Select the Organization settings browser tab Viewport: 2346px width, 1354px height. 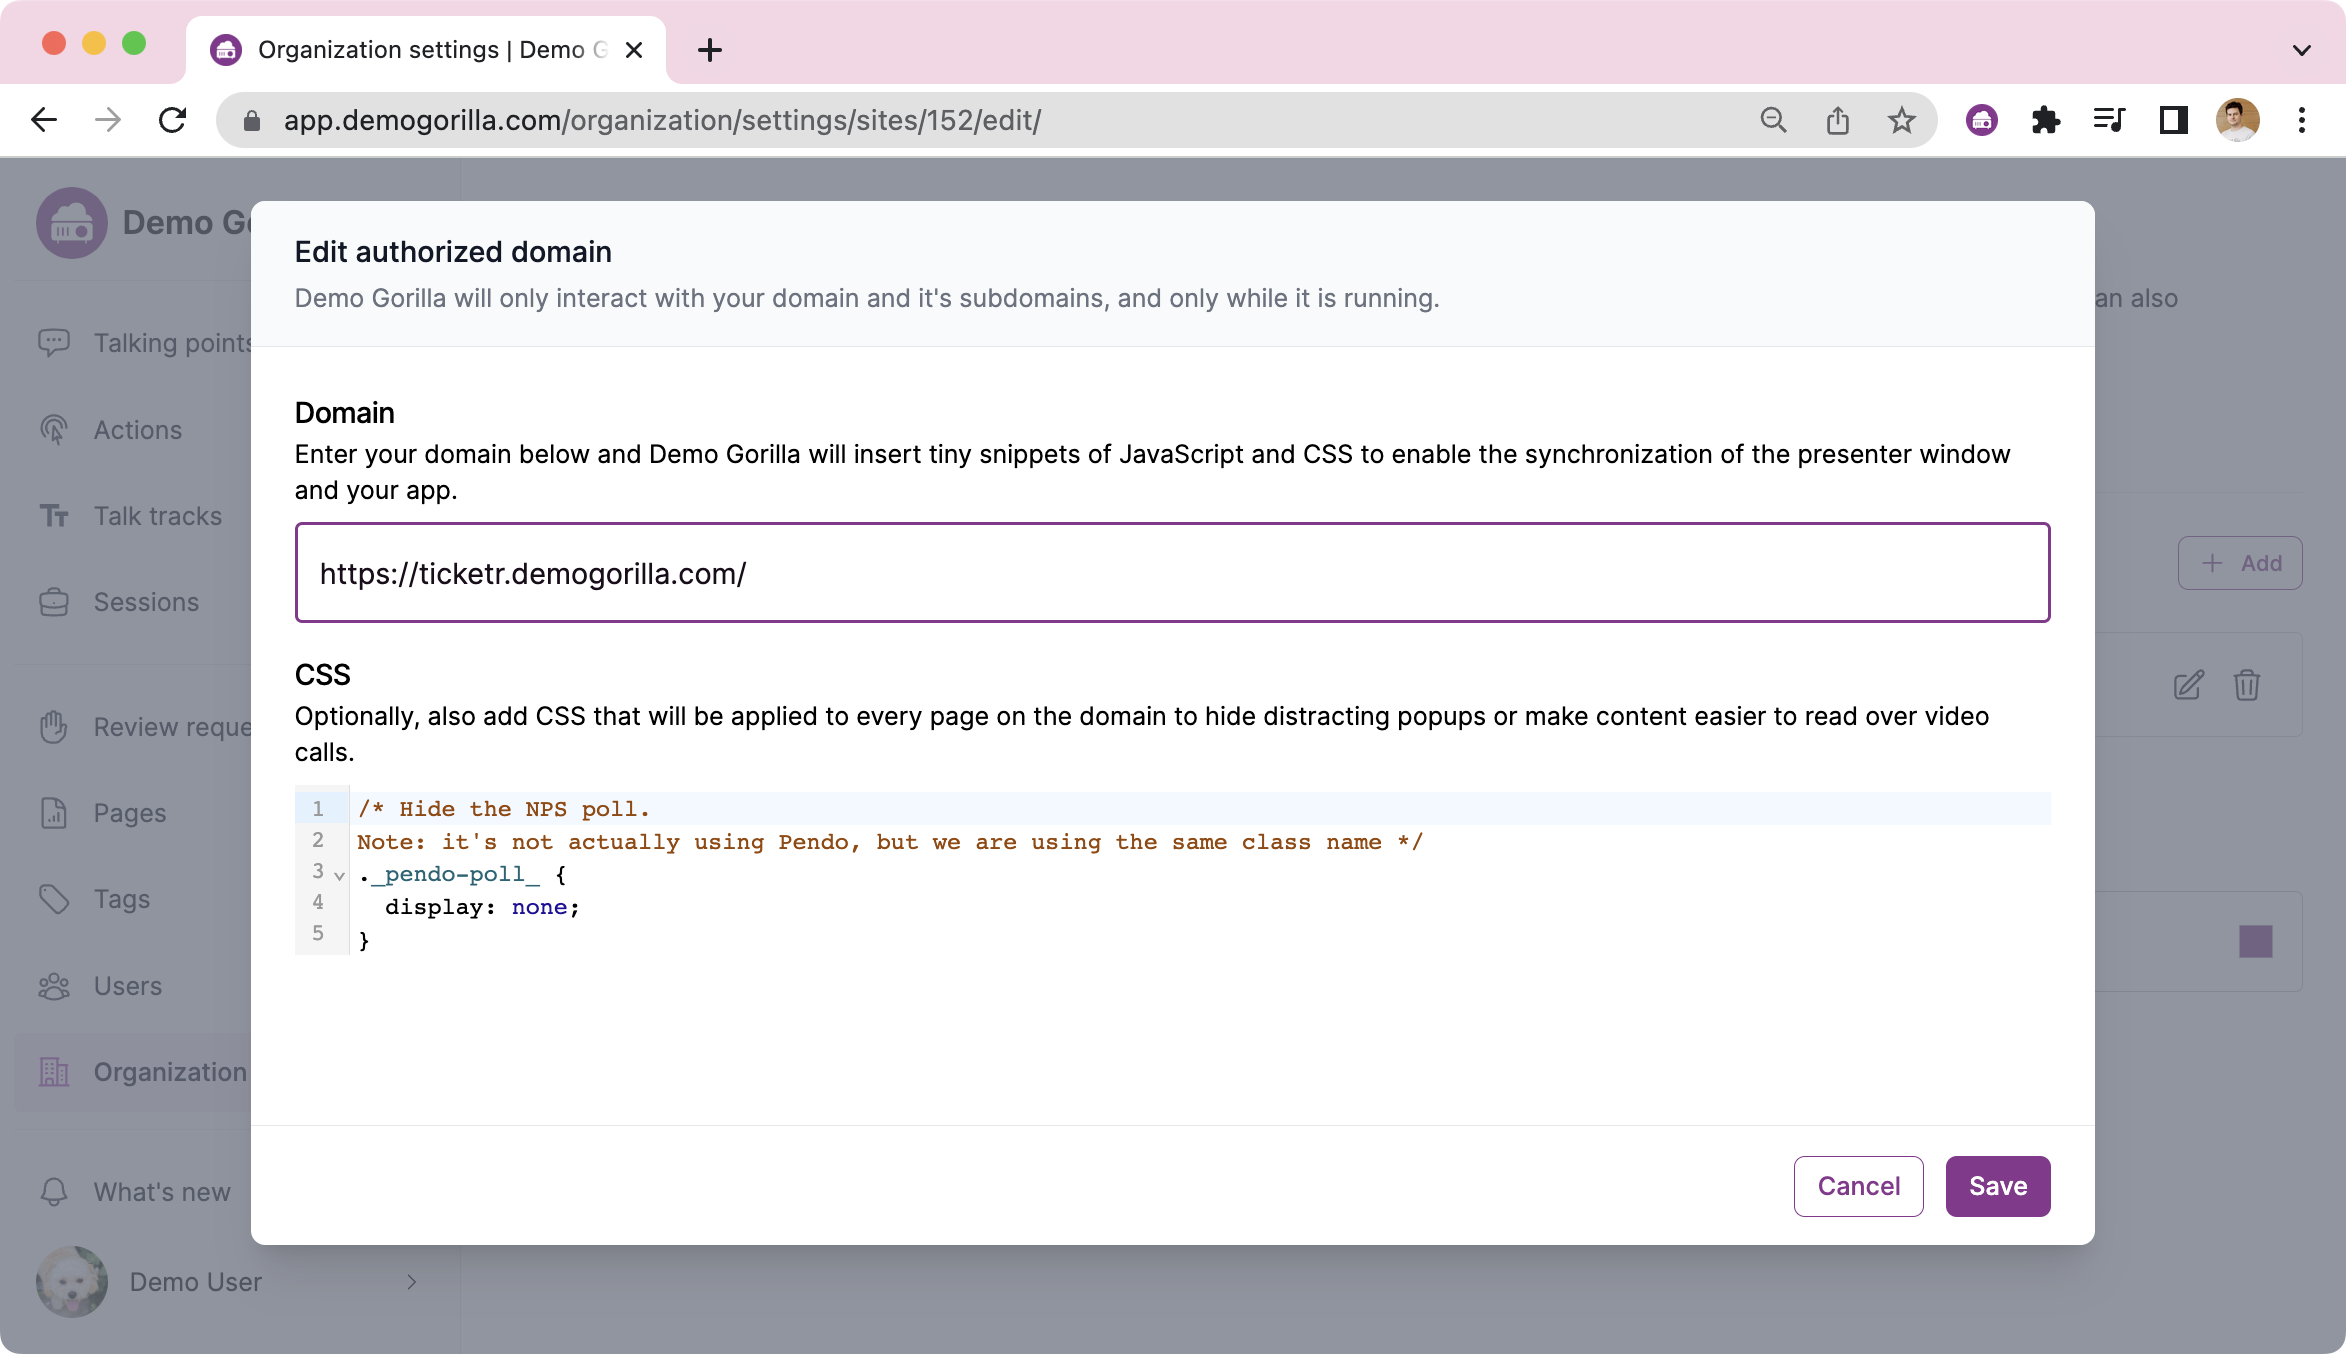coord(420,50)
